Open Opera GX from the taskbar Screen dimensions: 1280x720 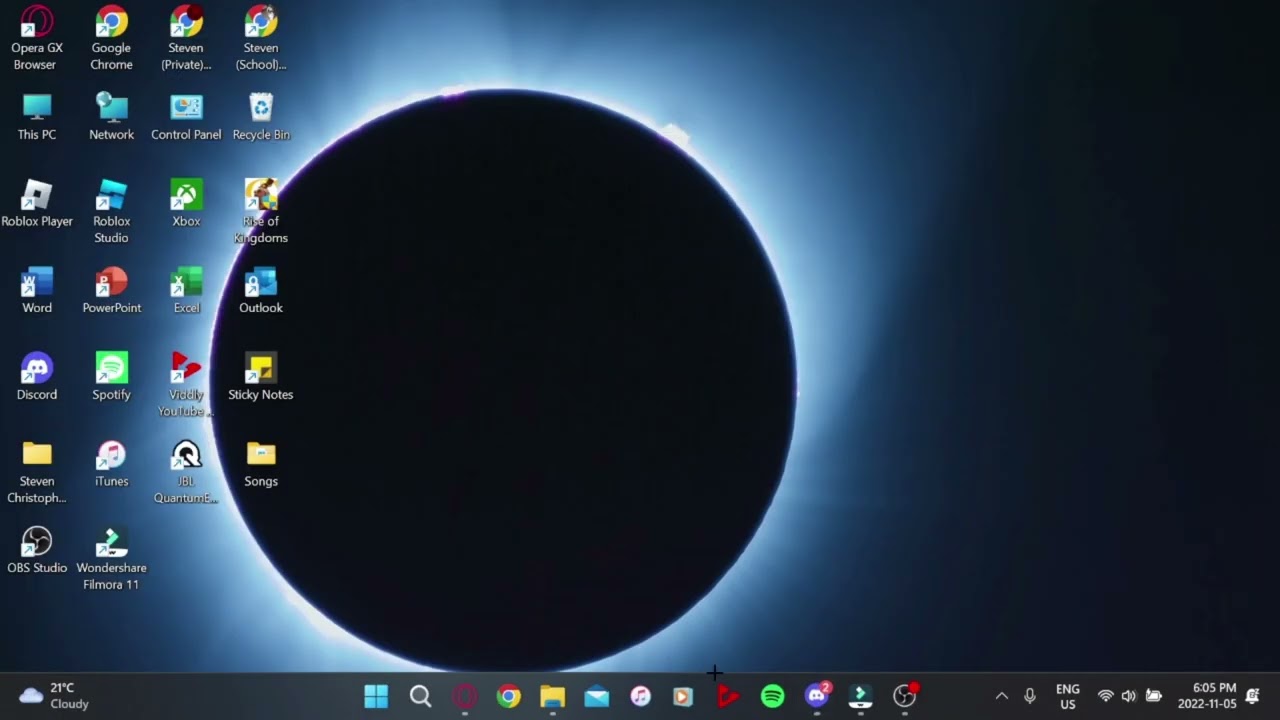(465, 696)
